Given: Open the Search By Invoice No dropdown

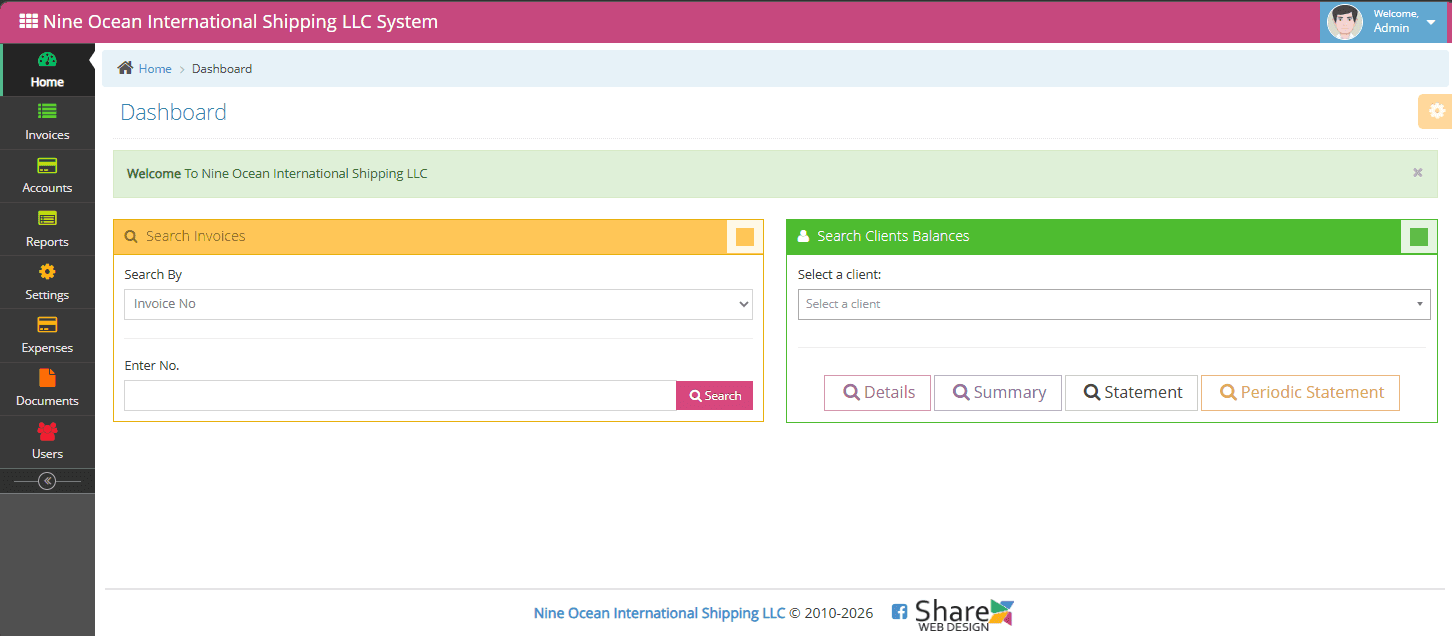Looking at the screenshot, I should click(438, 304).
